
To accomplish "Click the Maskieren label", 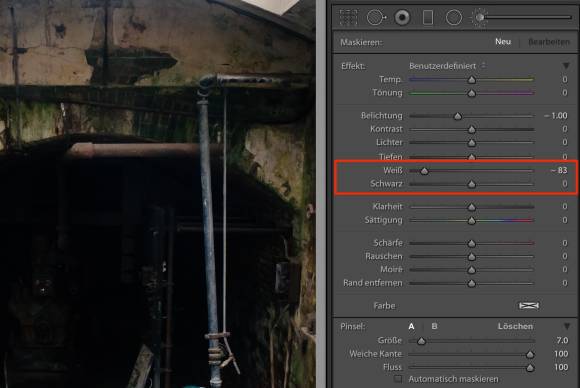I will coord(361,42).
